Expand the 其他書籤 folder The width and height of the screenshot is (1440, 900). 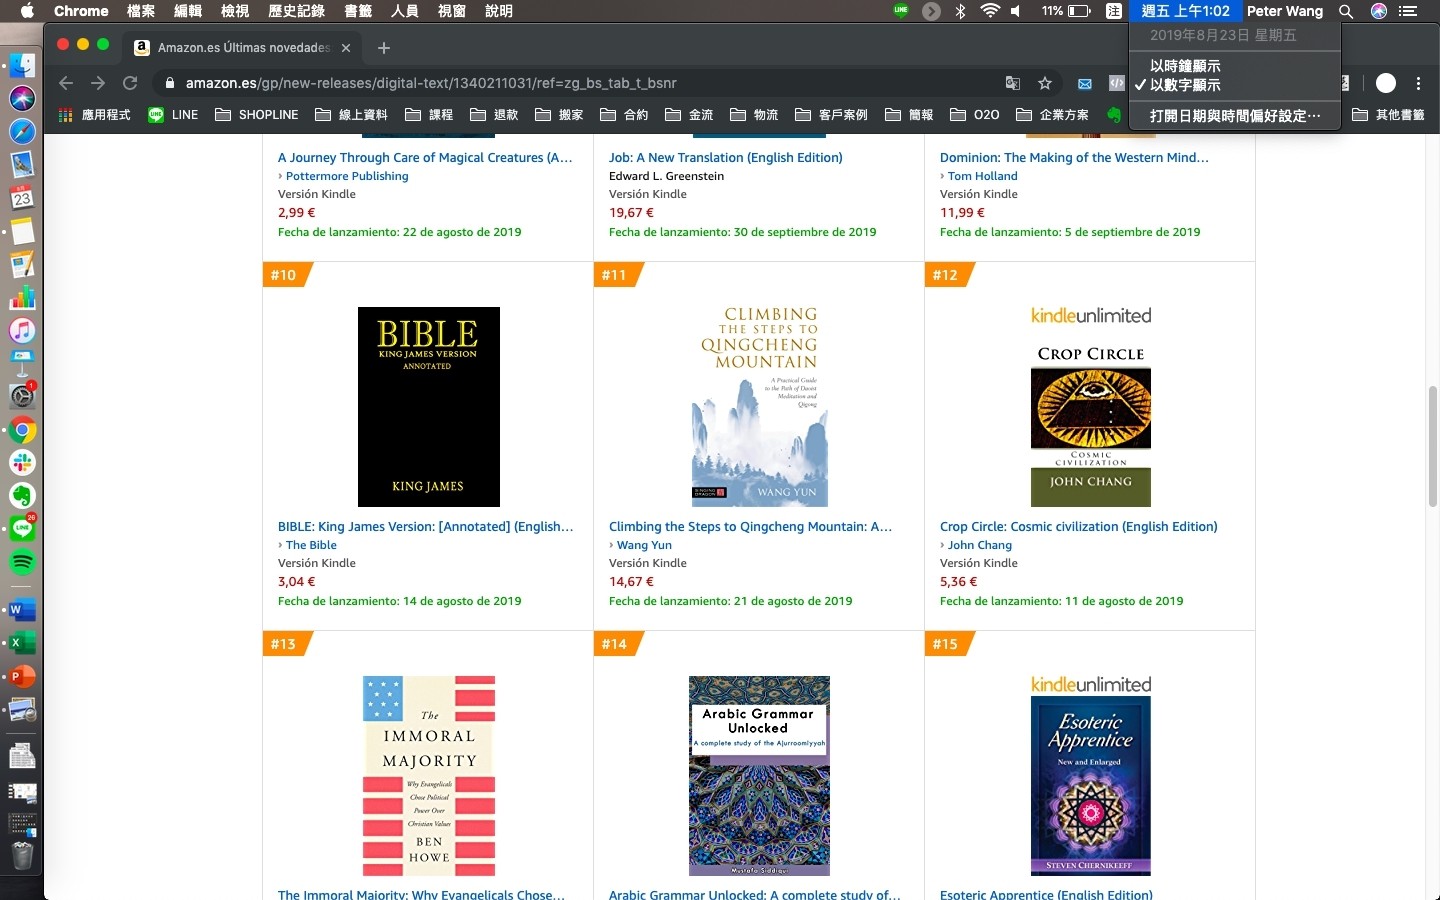[x=1388, y=115]
